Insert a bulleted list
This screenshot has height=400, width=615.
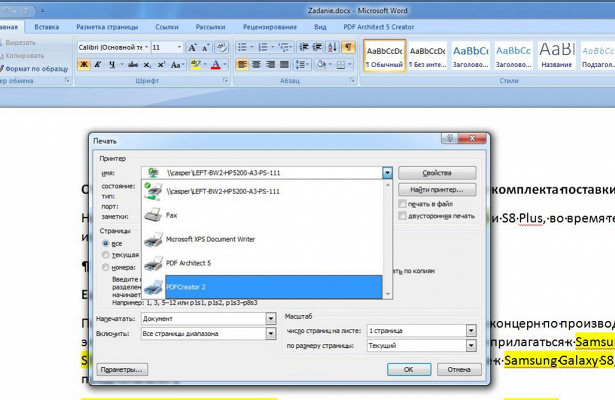coord(242,47)
